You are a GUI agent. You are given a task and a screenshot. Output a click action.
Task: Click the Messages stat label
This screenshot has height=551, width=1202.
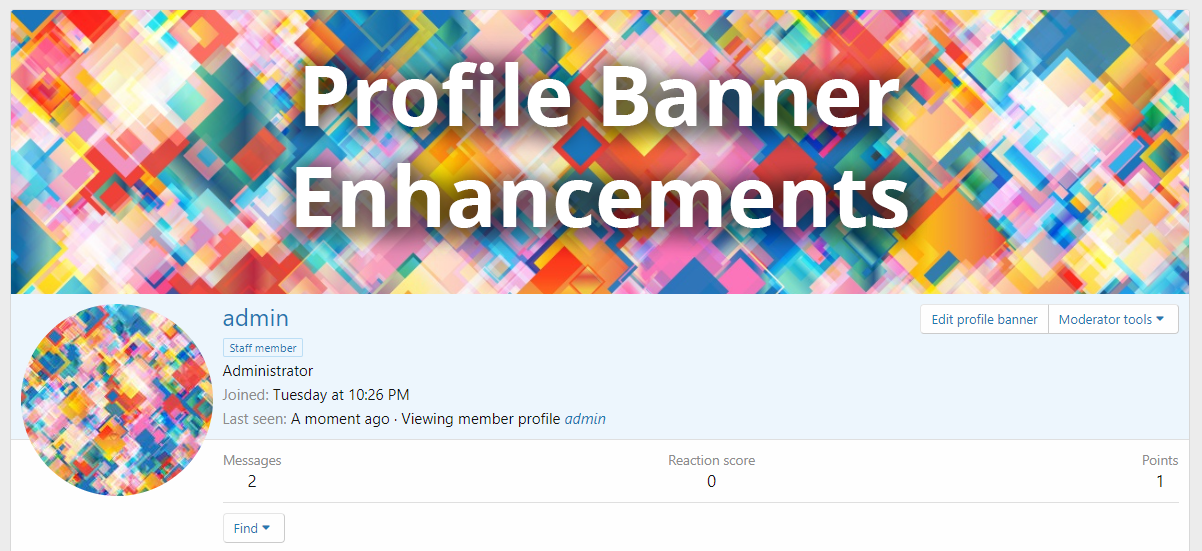click(x=252, y=461)
